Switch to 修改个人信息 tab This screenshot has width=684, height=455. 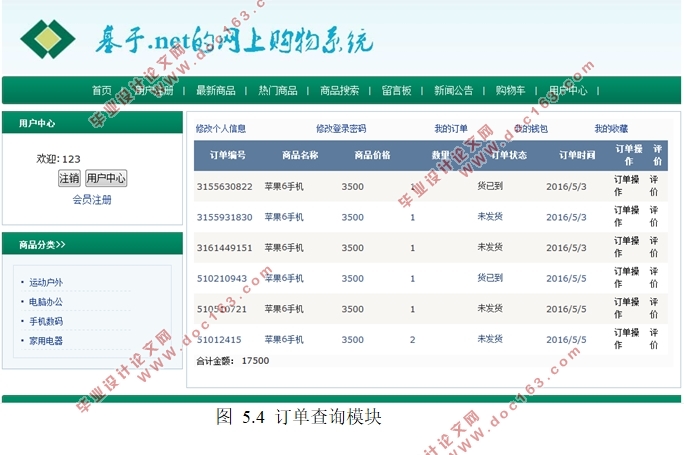[220, 129]
